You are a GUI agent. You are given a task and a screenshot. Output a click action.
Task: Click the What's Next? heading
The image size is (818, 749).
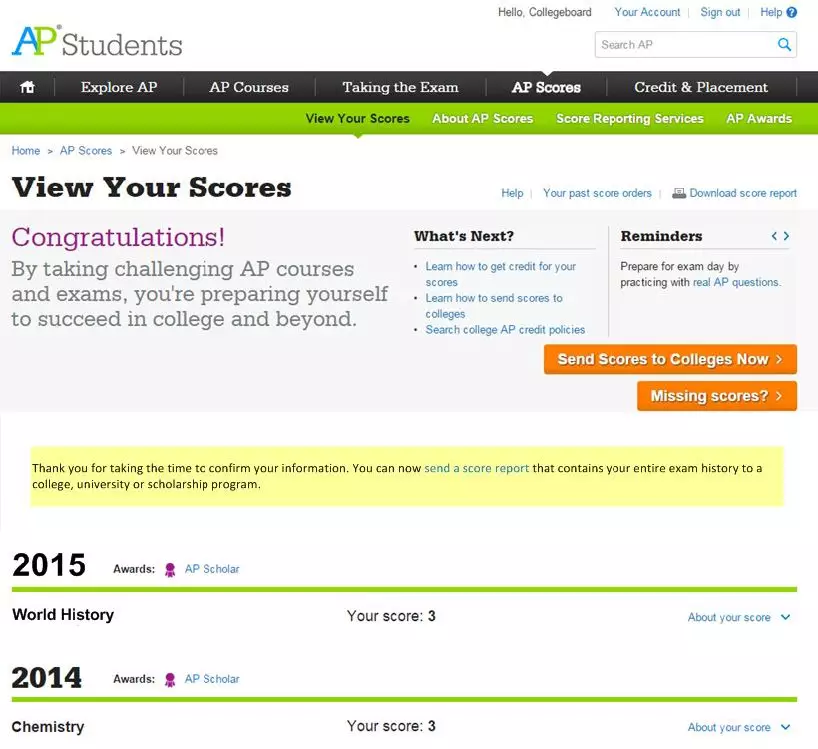[x=464, y=236]
